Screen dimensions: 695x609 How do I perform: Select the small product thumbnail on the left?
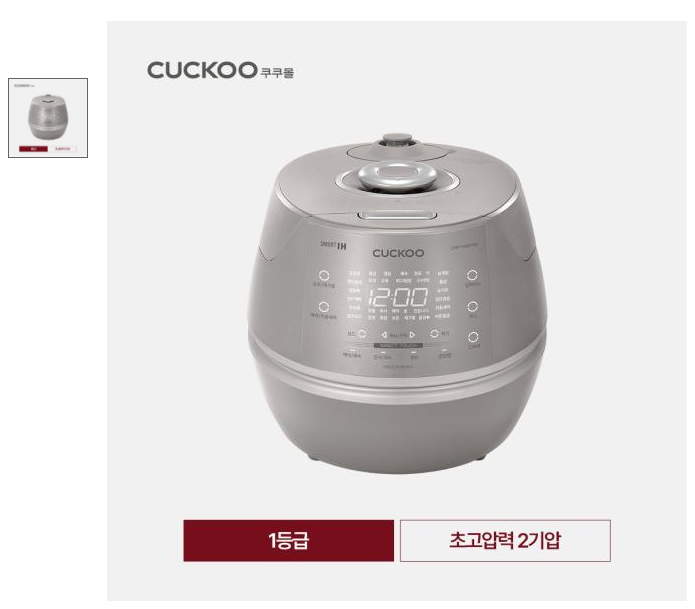coord(48,118)
